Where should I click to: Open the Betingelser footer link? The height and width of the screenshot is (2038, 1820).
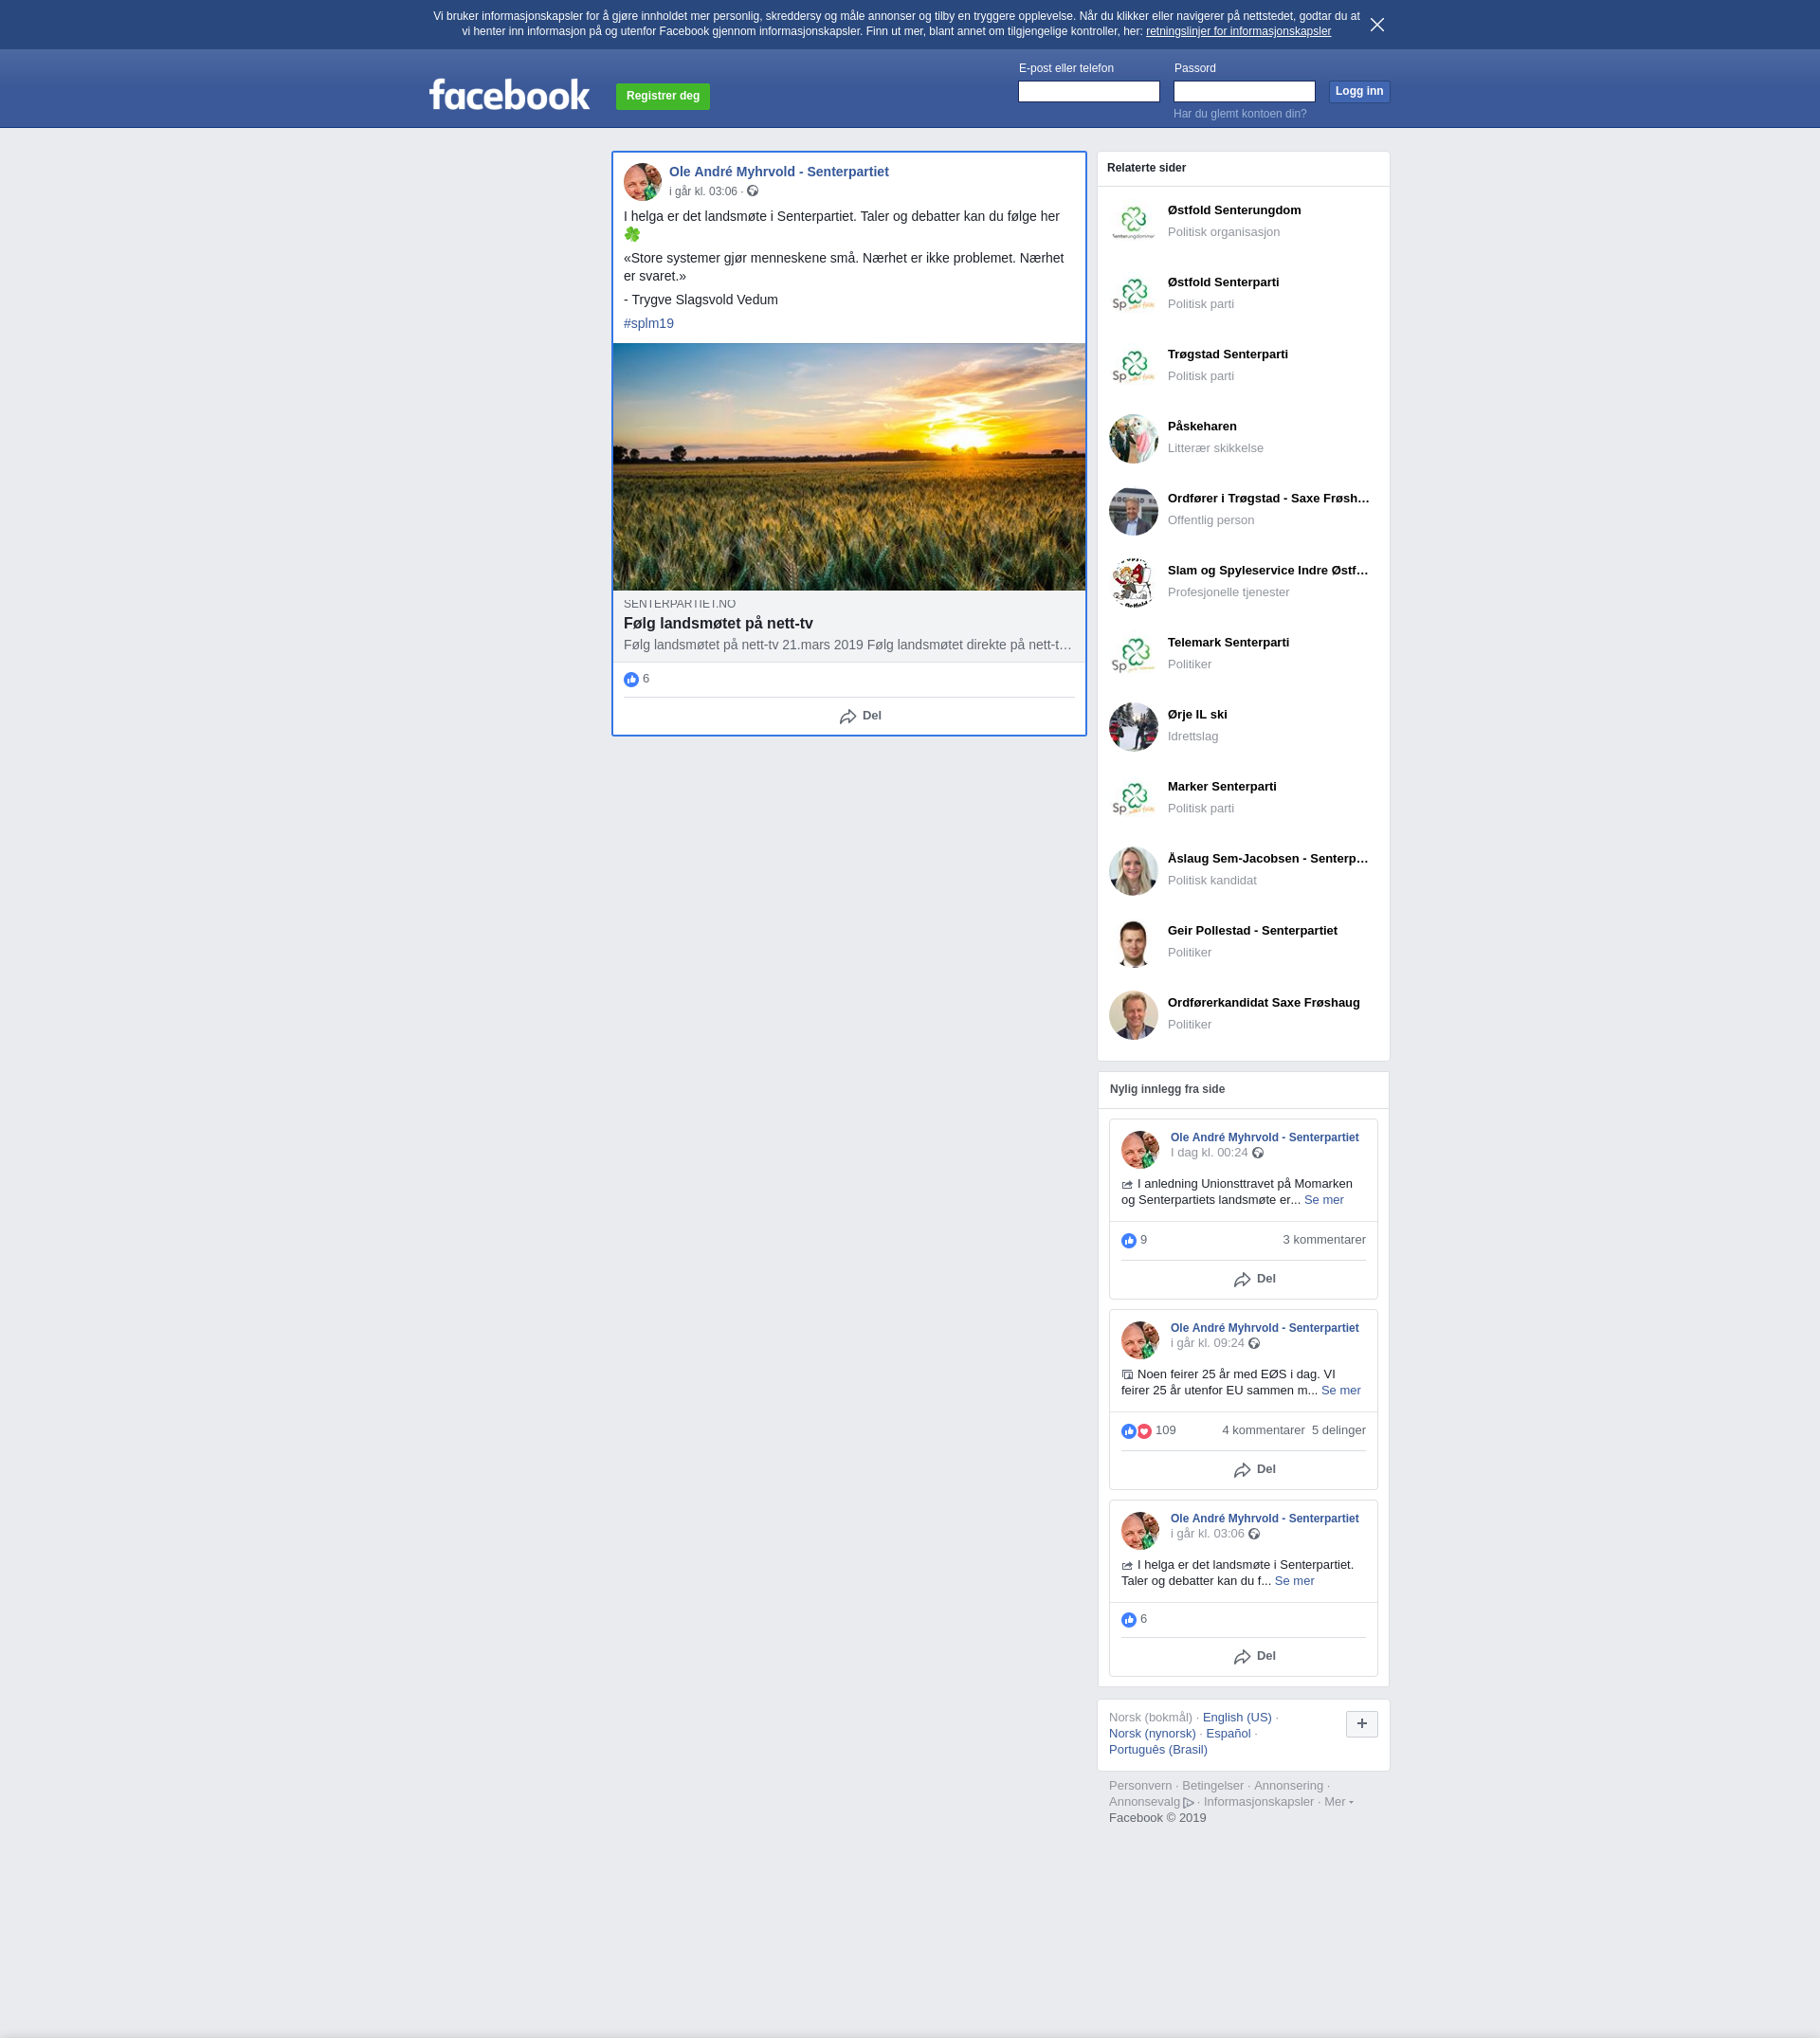point(1212,1785)
